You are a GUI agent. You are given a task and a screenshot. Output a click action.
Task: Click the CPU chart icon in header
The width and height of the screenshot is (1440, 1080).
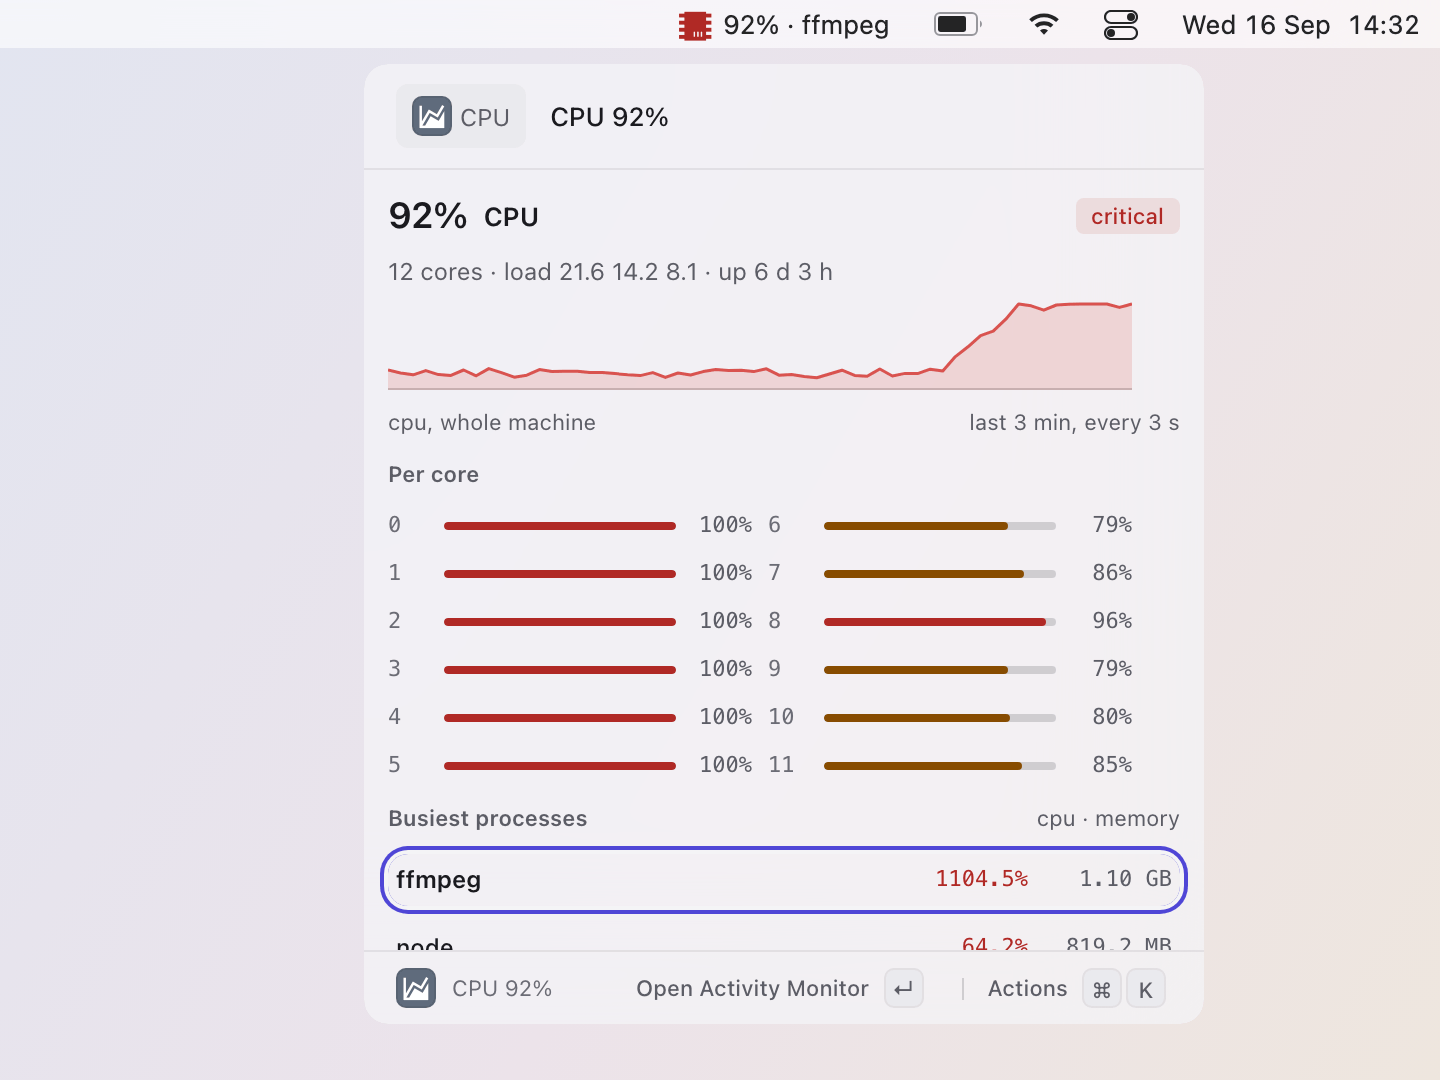432,117
